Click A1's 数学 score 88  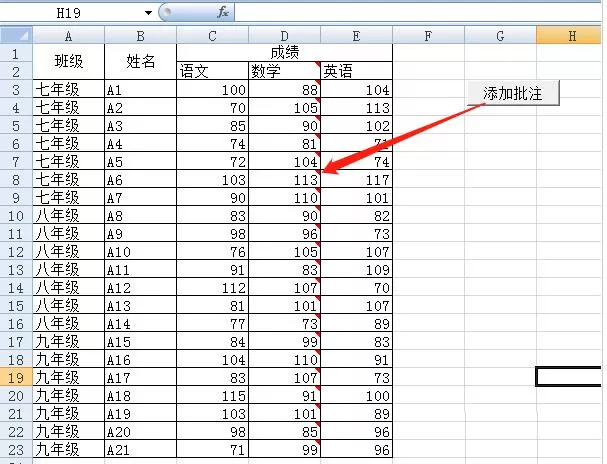285,89
